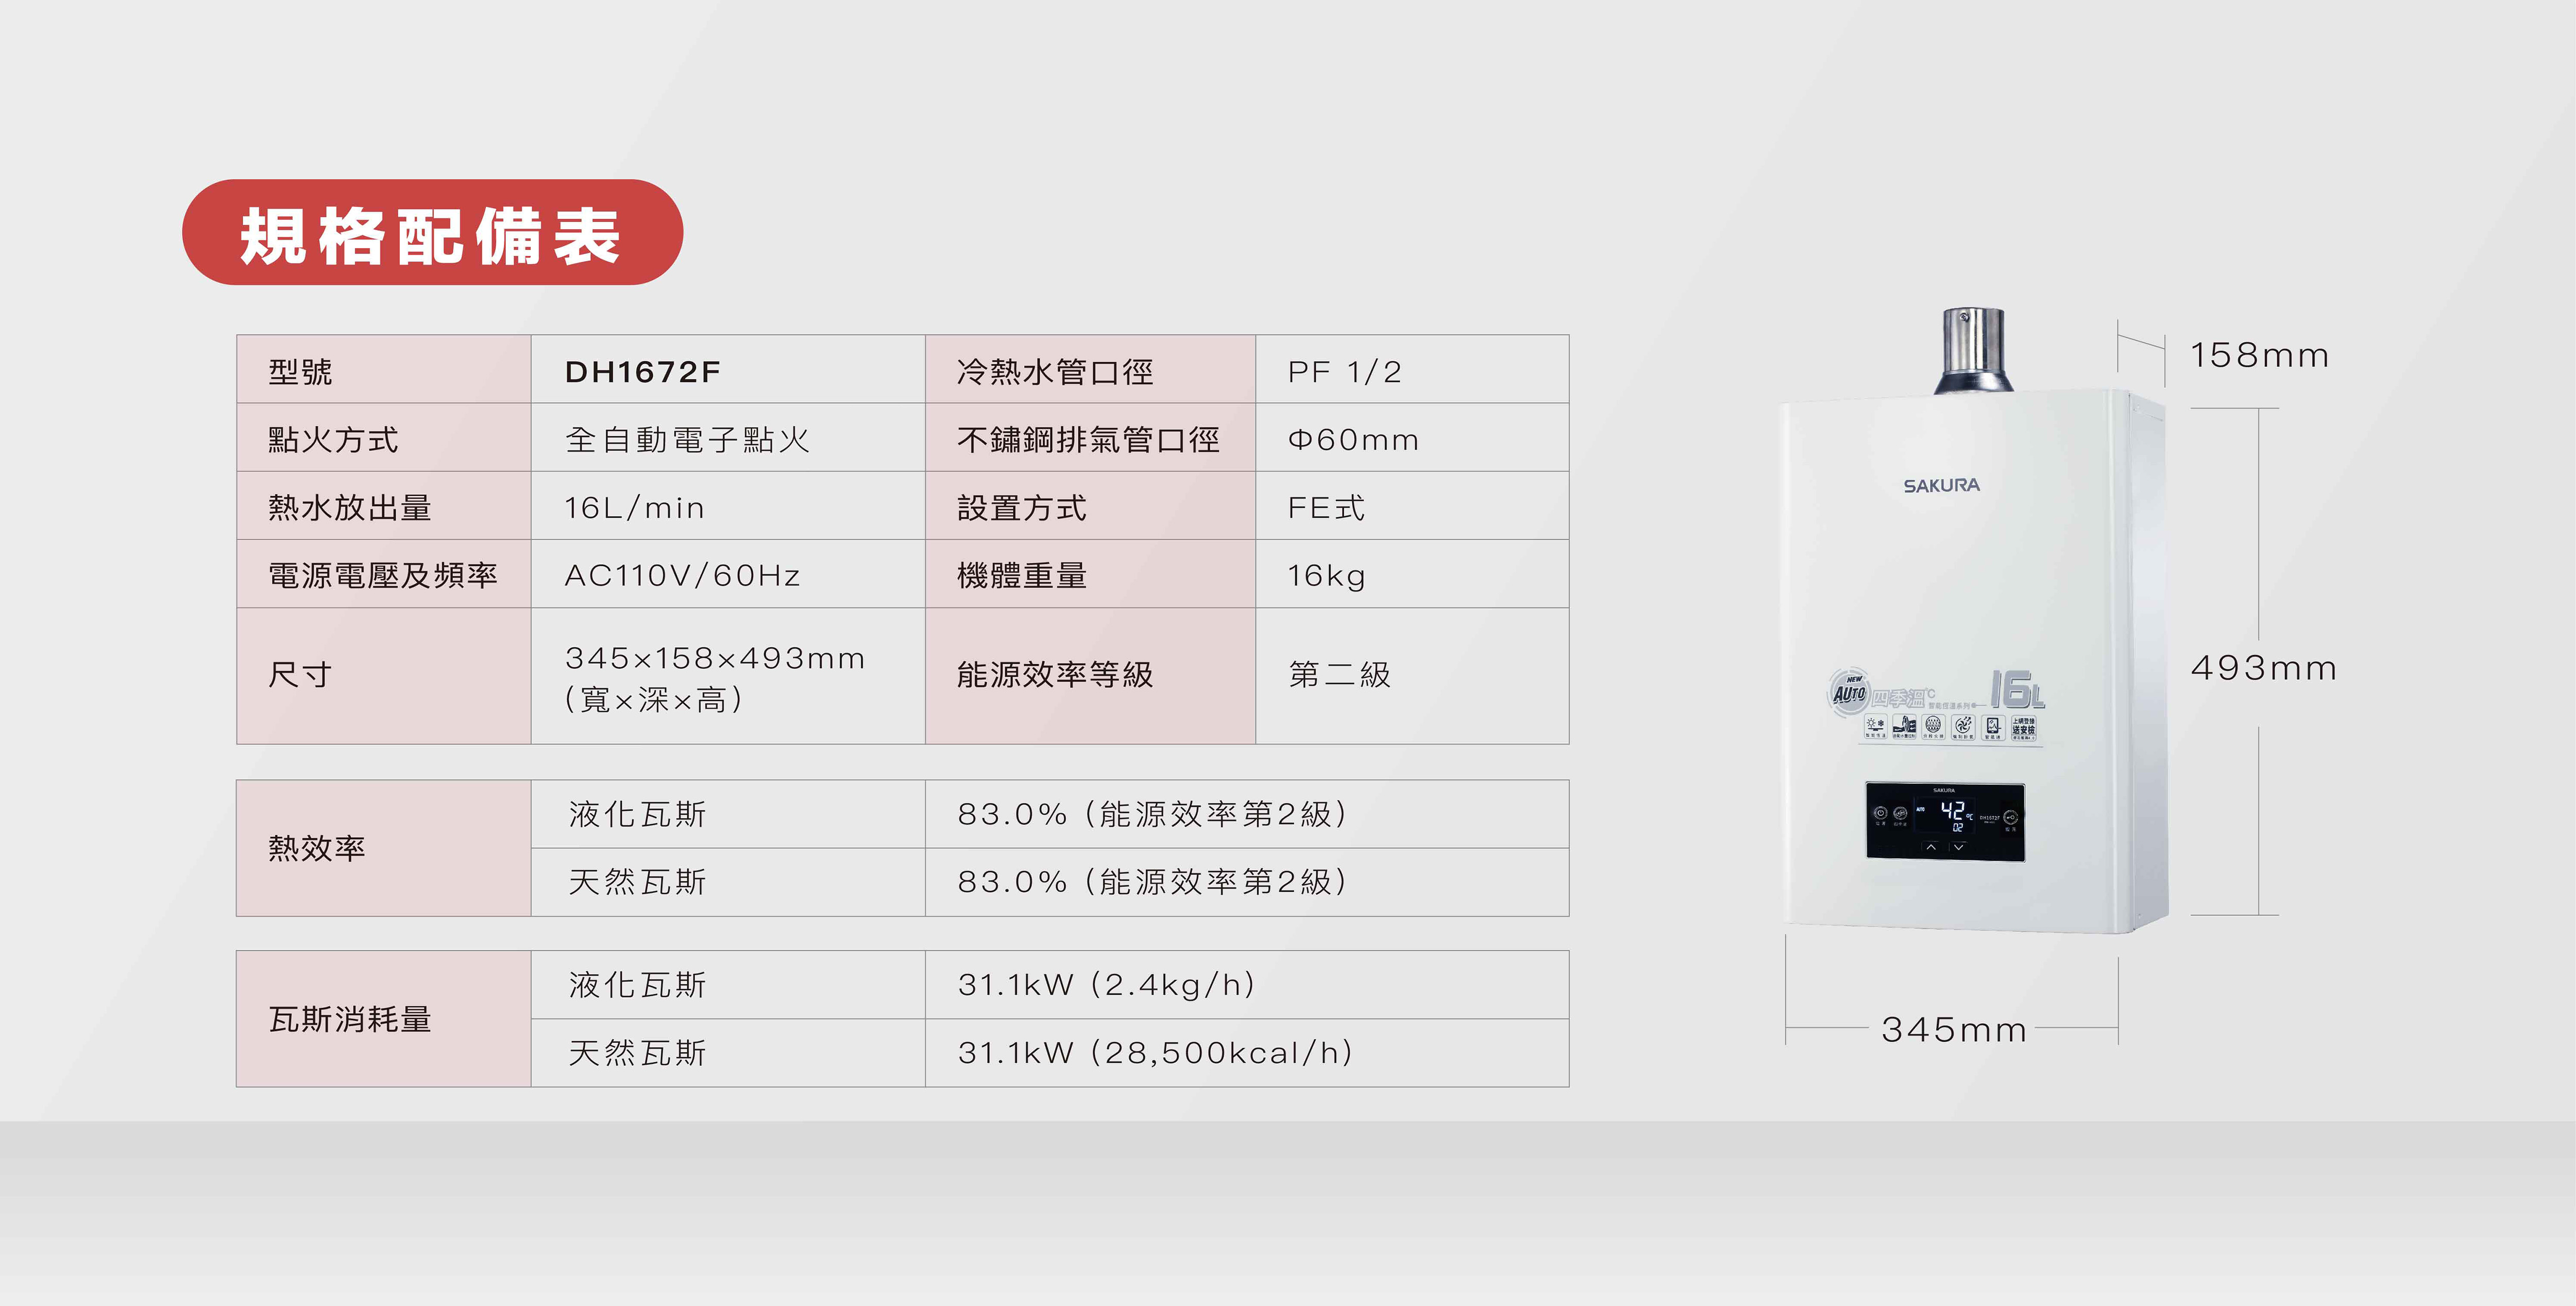This screenshot has width=2576, height=1306.
Task: Click the 42°C temperature display
Action: click(x=1954, y=812)
